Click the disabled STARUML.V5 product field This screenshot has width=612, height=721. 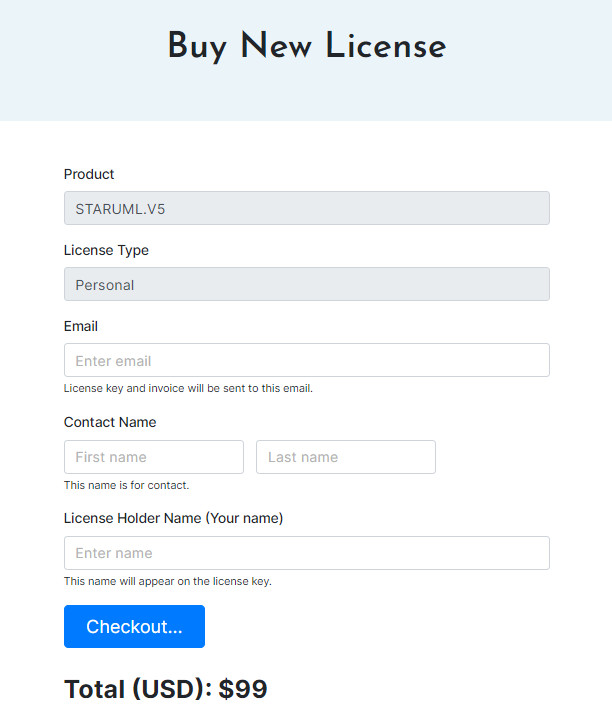coord(306,209)
